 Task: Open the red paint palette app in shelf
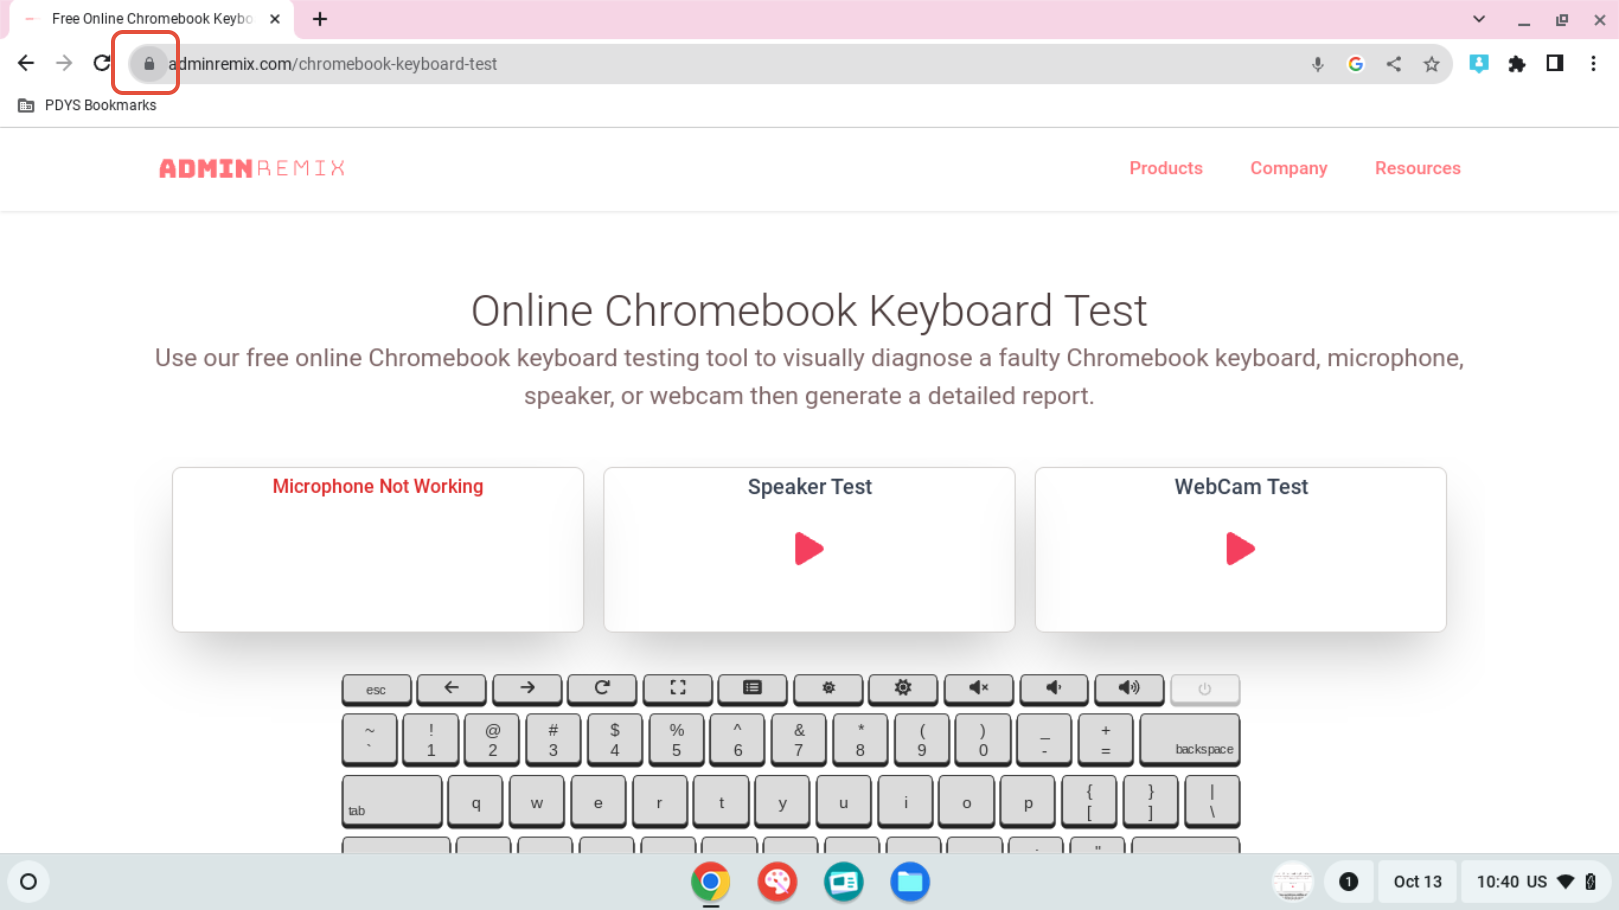777,882
